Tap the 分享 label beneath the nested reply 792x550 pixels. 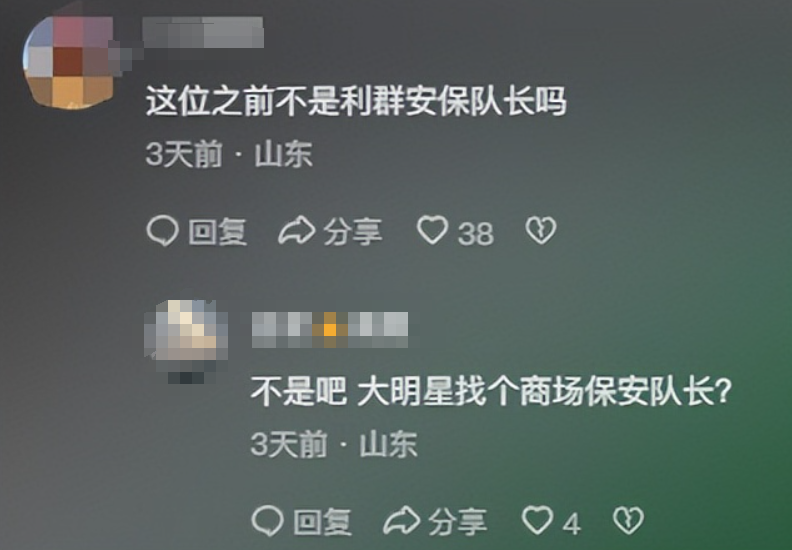click(x=458, y=521)
